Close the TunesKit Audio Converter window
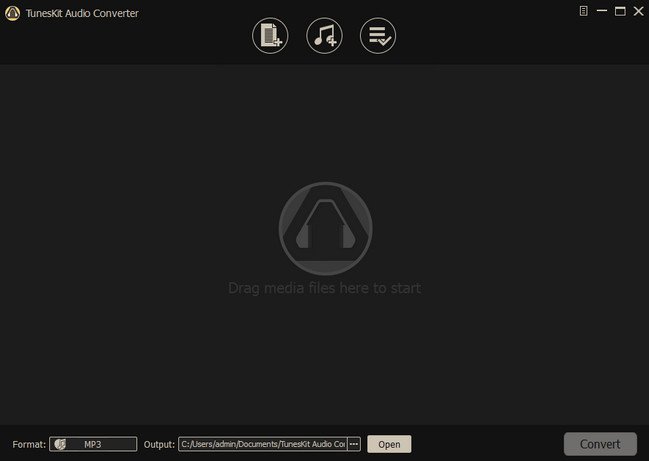This screenshot has height=461, width=649. (x=637, y=12)
